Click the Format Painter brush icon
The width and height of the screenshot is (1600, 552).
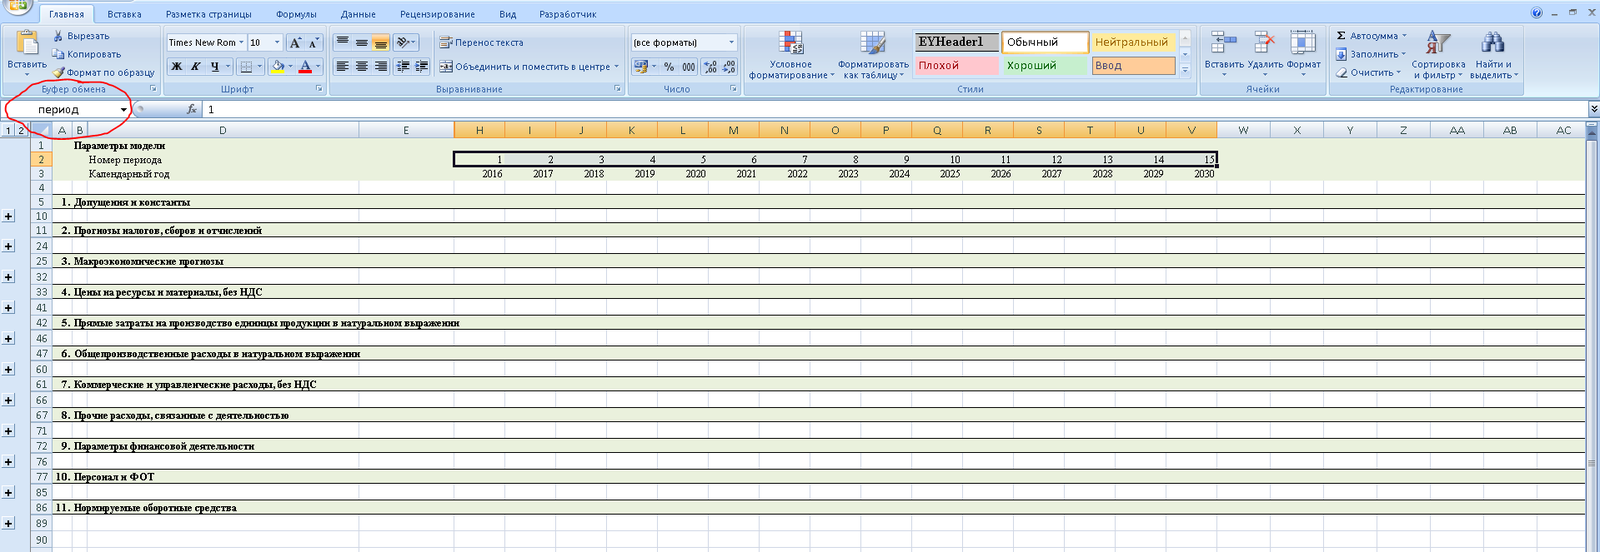59,72
